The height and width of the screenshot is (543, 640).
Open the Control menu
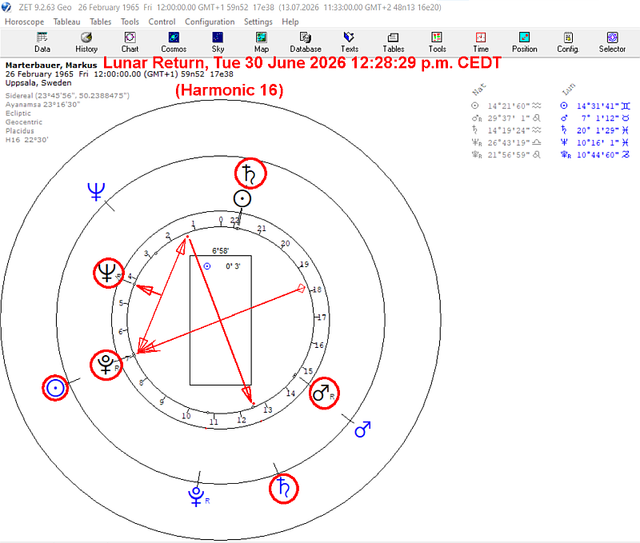coord(162,22)
